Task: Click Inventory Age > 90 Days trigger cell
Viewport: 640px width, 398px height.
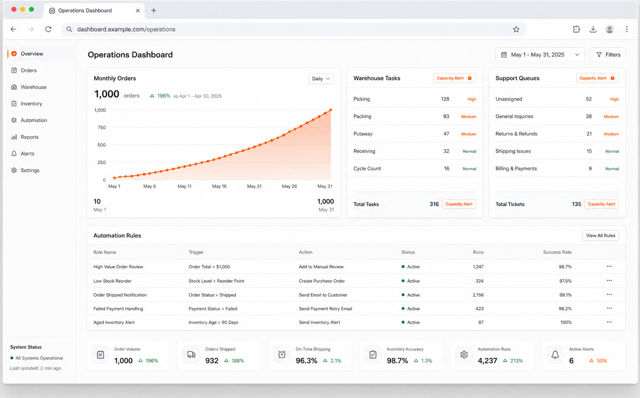Action: [x=213, y=322]
